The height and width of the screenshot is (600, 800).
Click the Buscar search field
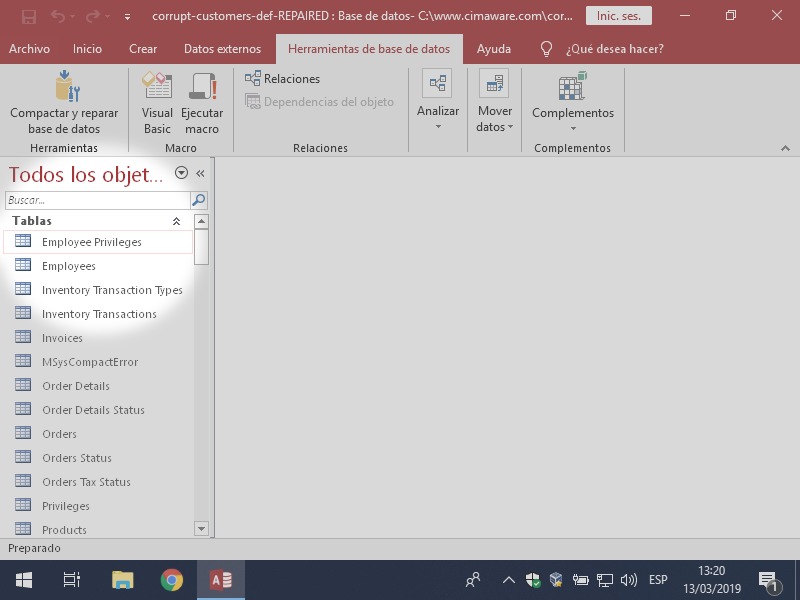(97, 200)
